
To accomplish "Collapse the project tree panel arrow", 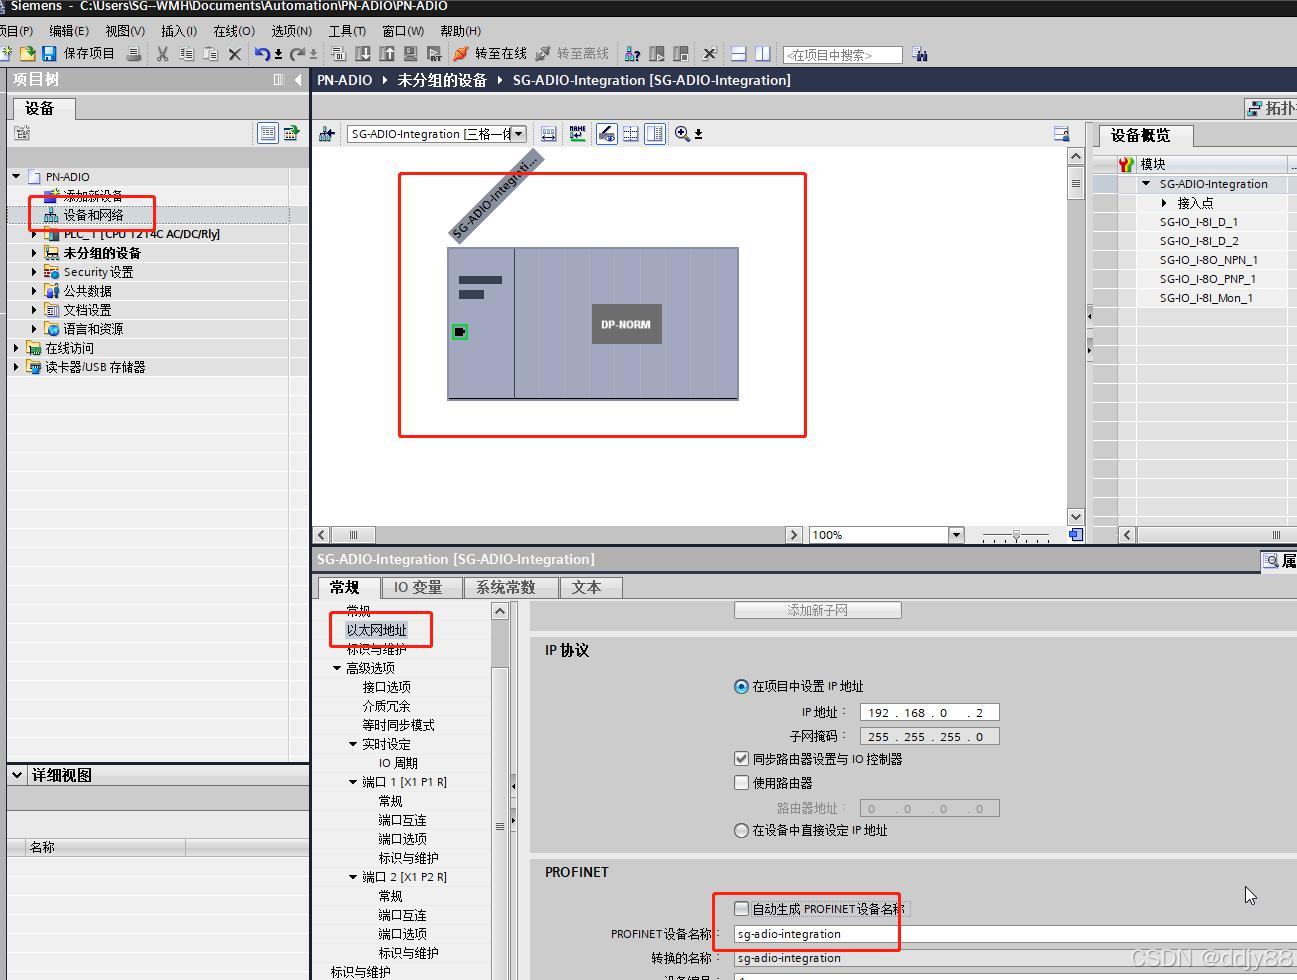I will pyautogui.click(x=298, y=80).
